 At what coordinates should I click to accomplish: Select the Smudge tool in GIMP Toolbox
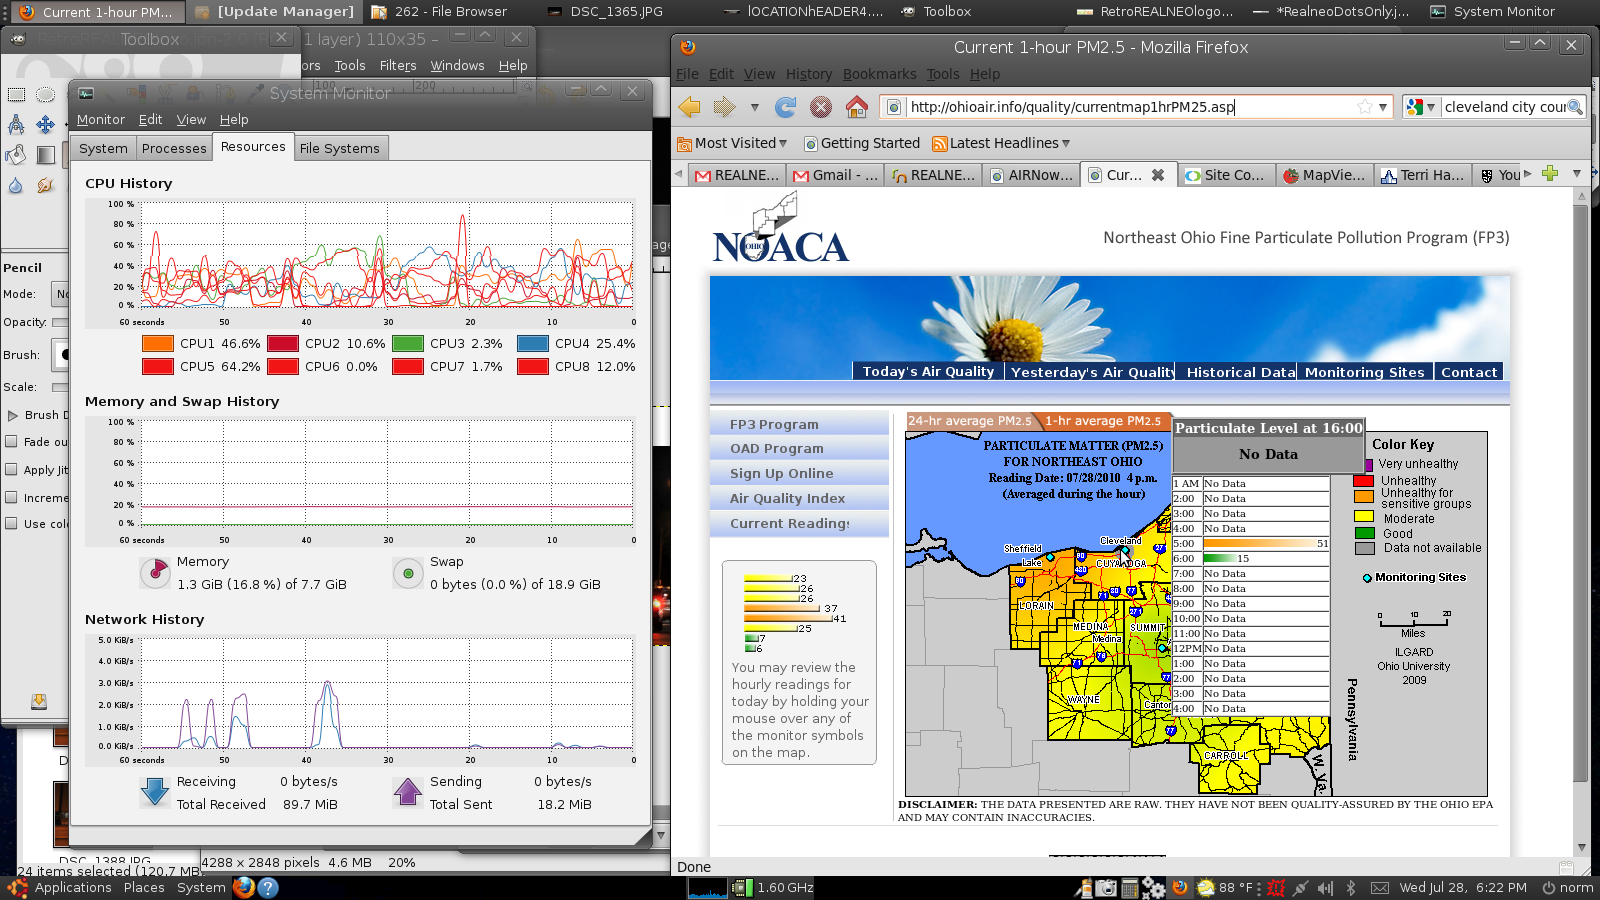[x=45, y=185]
